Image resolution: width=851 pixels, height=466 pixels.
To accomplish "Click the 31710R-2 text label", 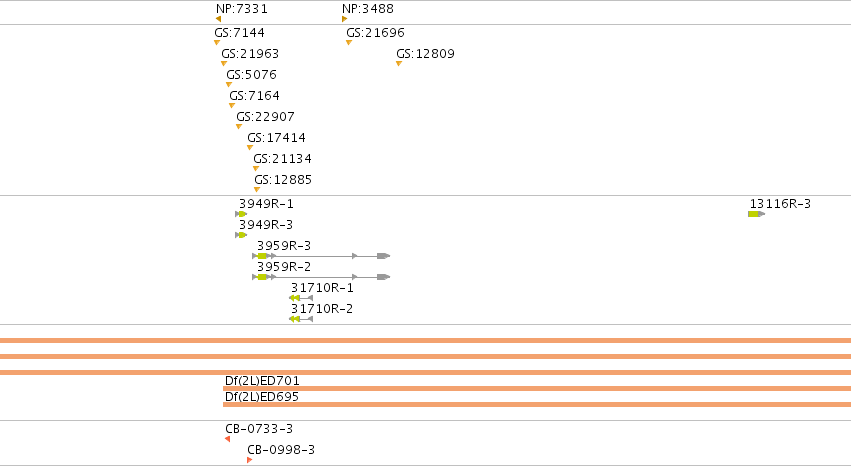I will coord(322,309).
